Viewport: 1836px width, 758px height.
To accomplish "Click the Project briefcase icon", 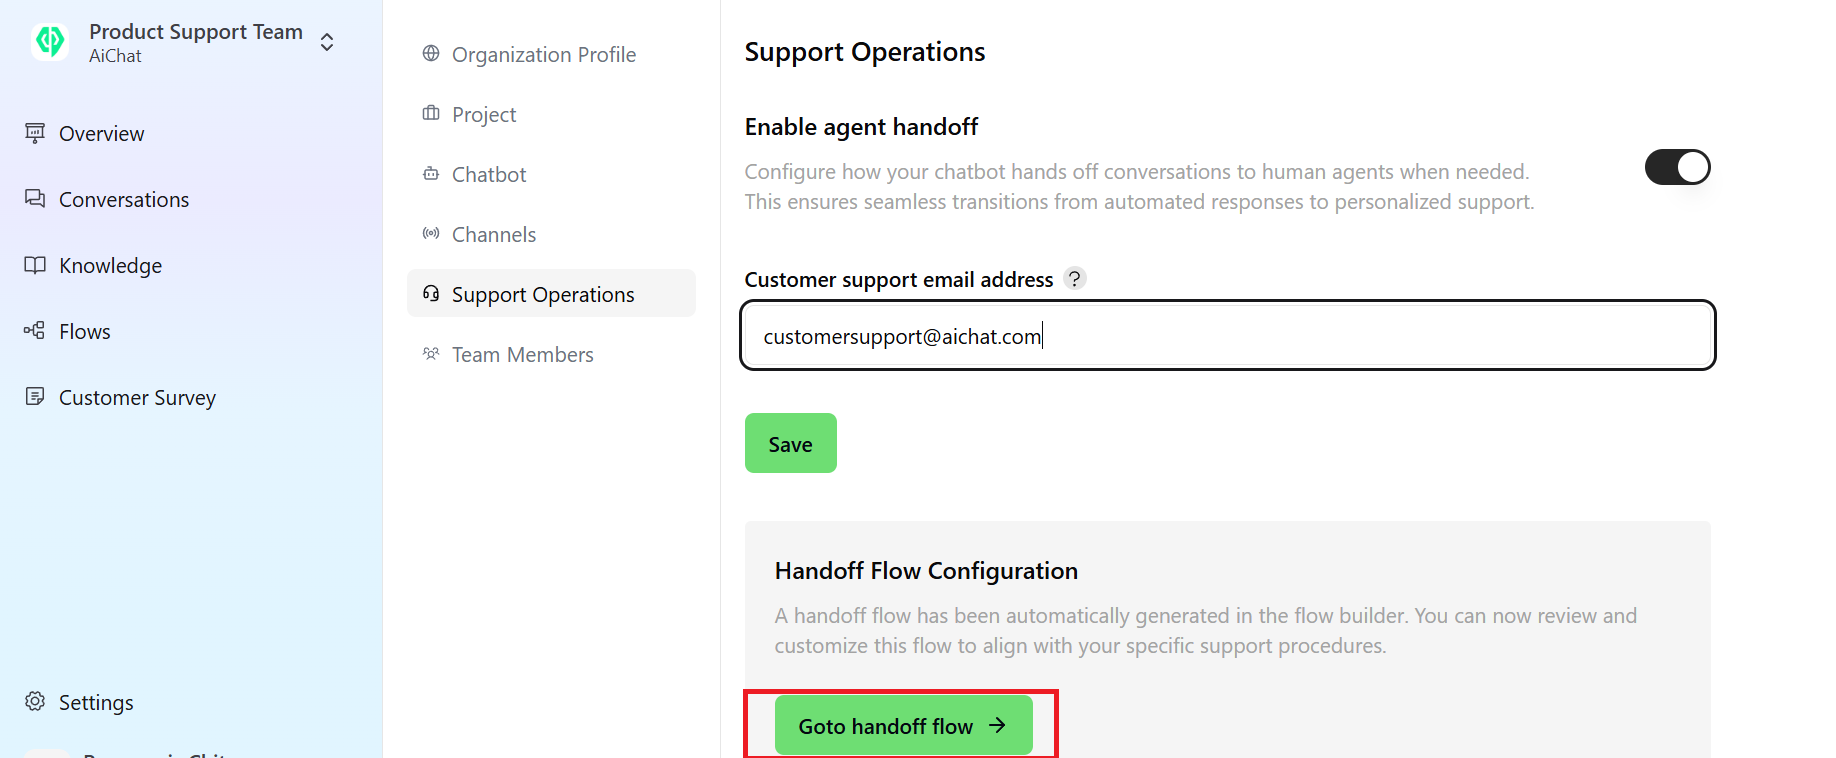I will (430, 114).
